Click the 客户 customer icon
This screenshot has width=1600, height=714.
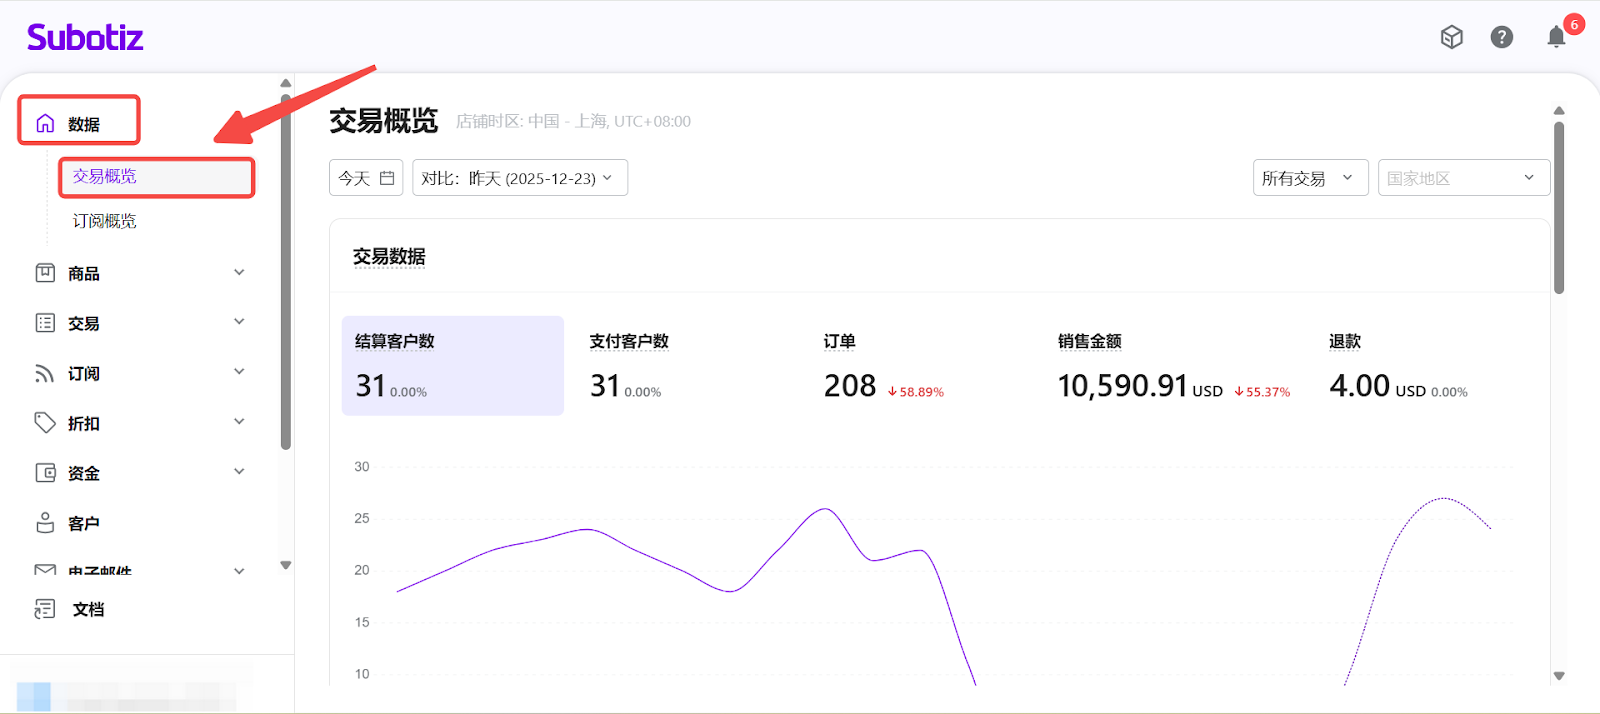click(x=45, y=523)
